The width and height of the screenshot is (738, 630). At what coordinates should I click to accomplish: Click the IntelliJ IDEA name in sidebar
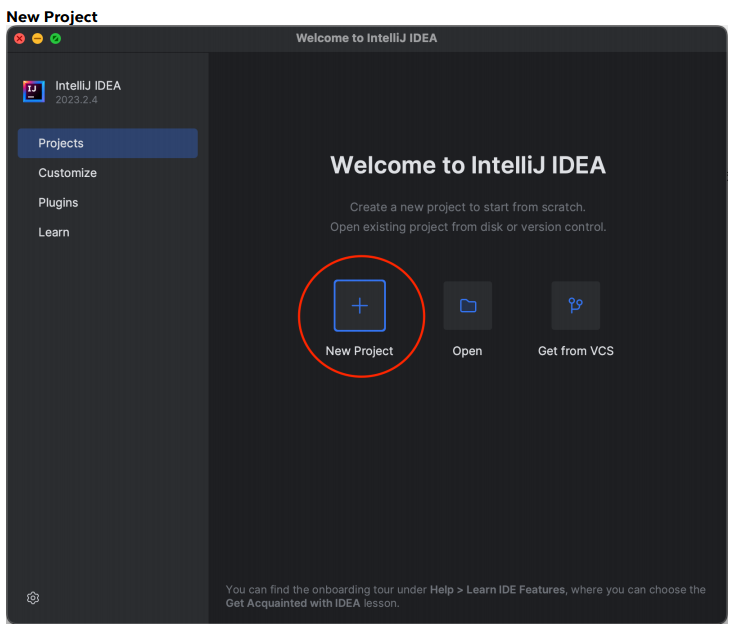tap(88, 86)
